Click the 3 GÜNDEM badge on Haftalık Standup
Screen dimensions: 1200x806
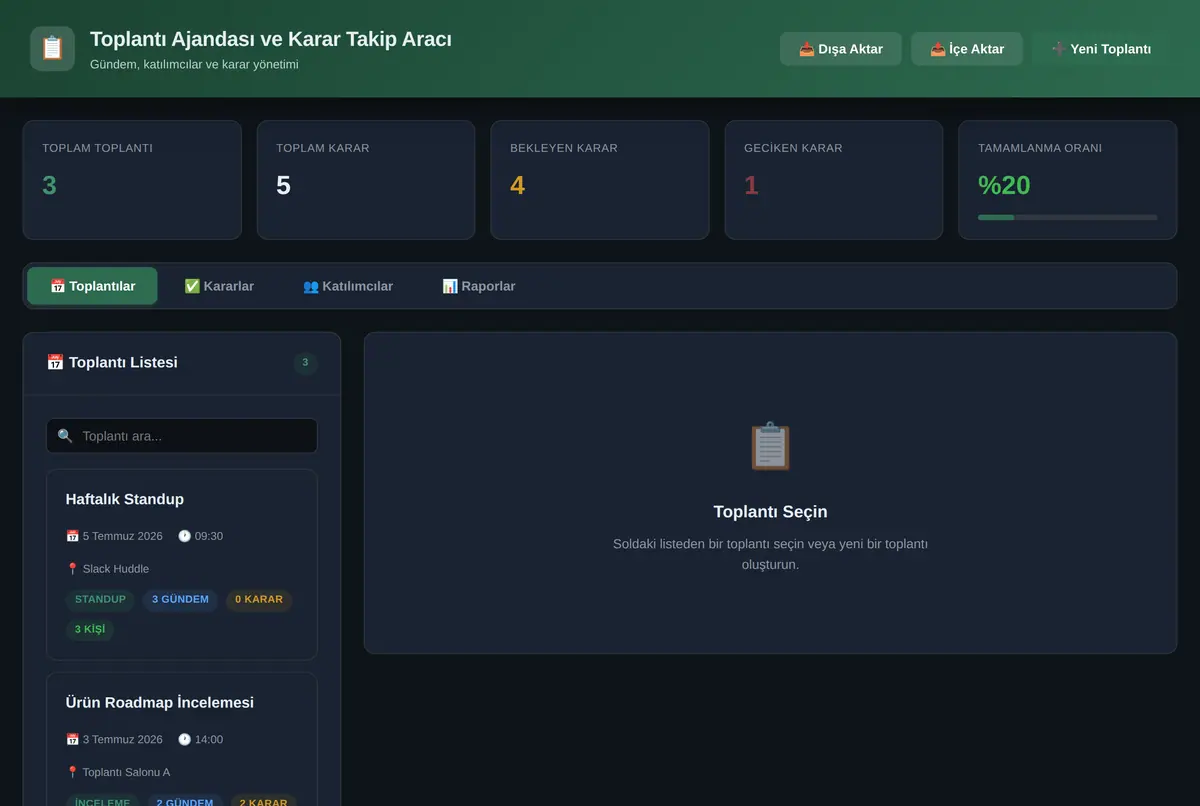coord(180,600)
